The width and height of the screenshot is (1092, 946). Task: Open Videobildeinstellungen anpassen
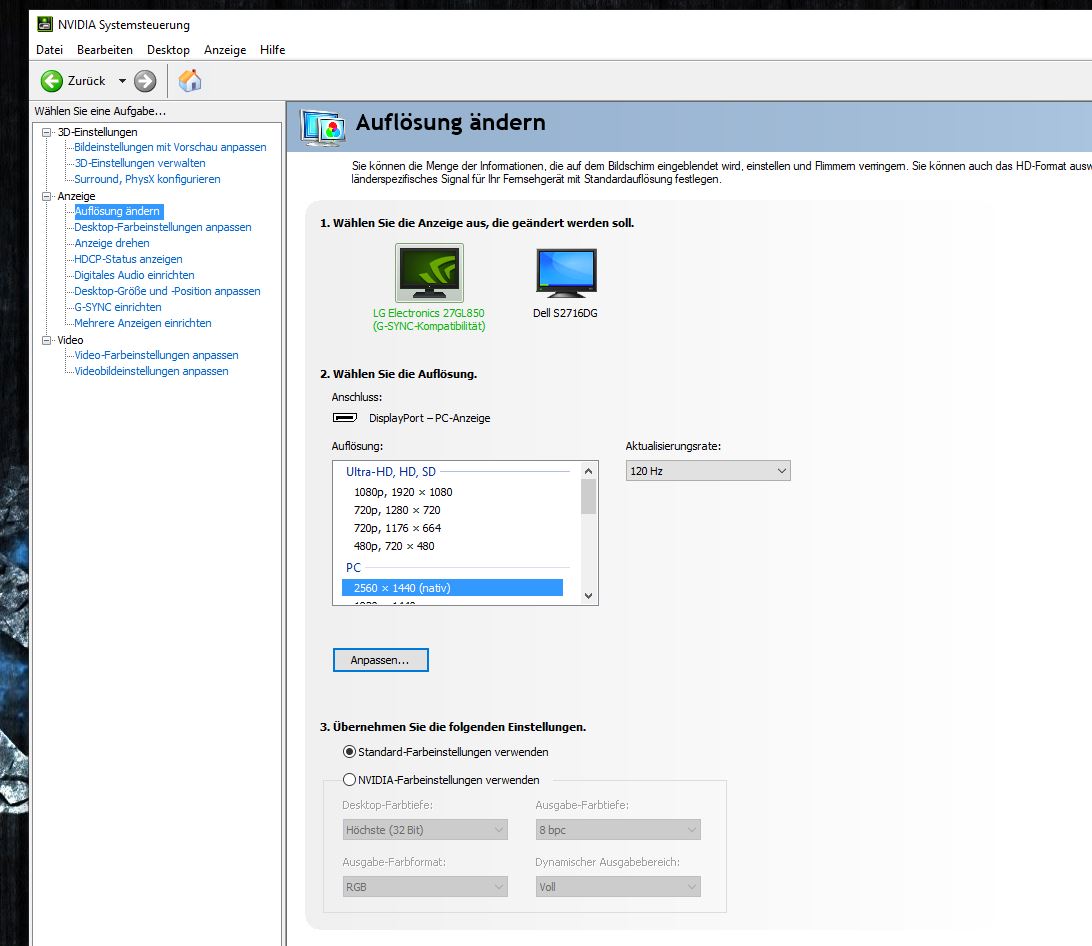pyautogui.click(x=151, y=371)
